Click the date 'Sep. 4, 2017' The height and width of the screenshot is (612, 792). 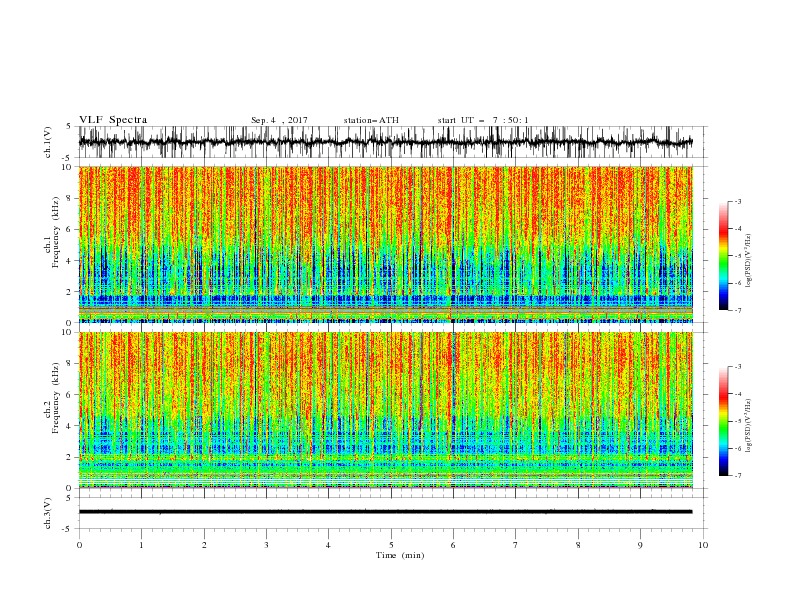click(279, 120)
